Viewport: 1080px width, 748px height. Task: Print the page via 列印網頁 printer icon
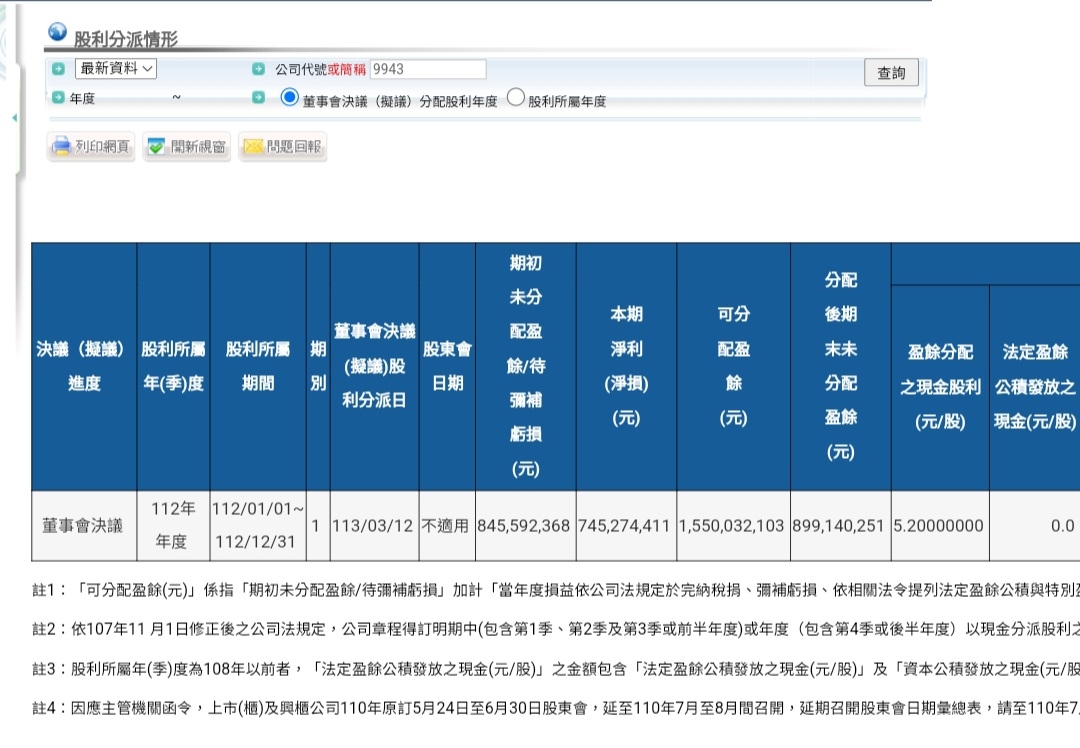(91, 147)
